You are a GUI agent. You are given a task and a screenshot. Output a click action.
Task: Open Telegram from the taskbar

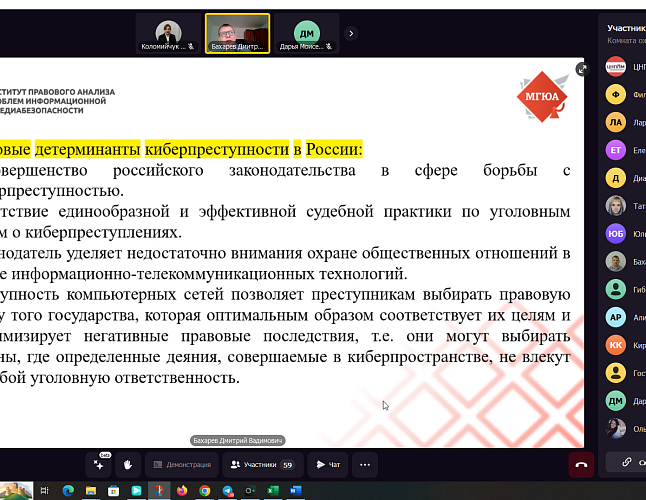coord(227,491)
